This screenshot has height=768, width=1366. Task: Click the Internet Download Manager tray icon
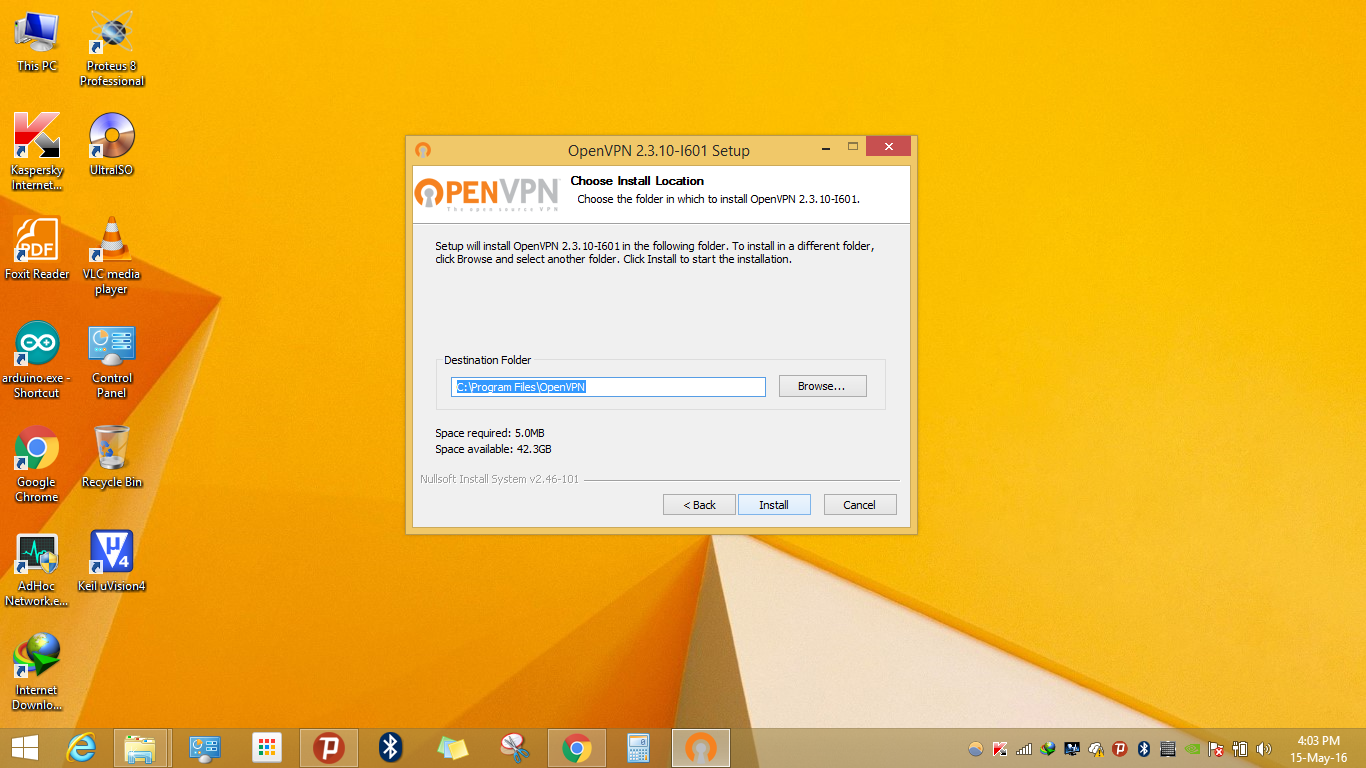(x=1048, y=748)
